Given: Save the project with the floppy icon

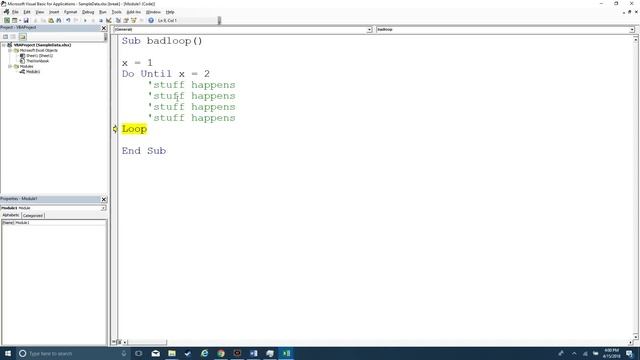Looking at the screenshot, I should pyautogui.click(x=26, y=20).
